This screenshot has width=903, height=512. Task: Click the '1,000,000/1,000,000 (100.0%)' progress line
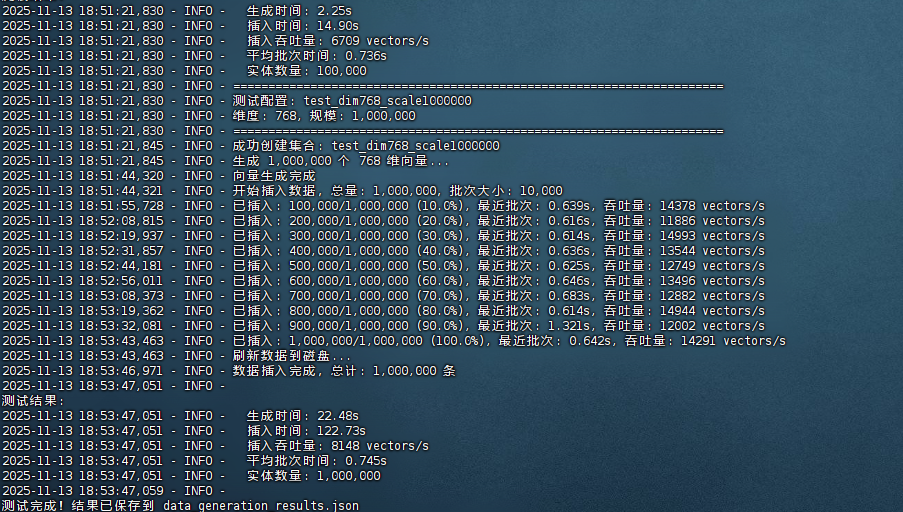[x=394, y=340]
